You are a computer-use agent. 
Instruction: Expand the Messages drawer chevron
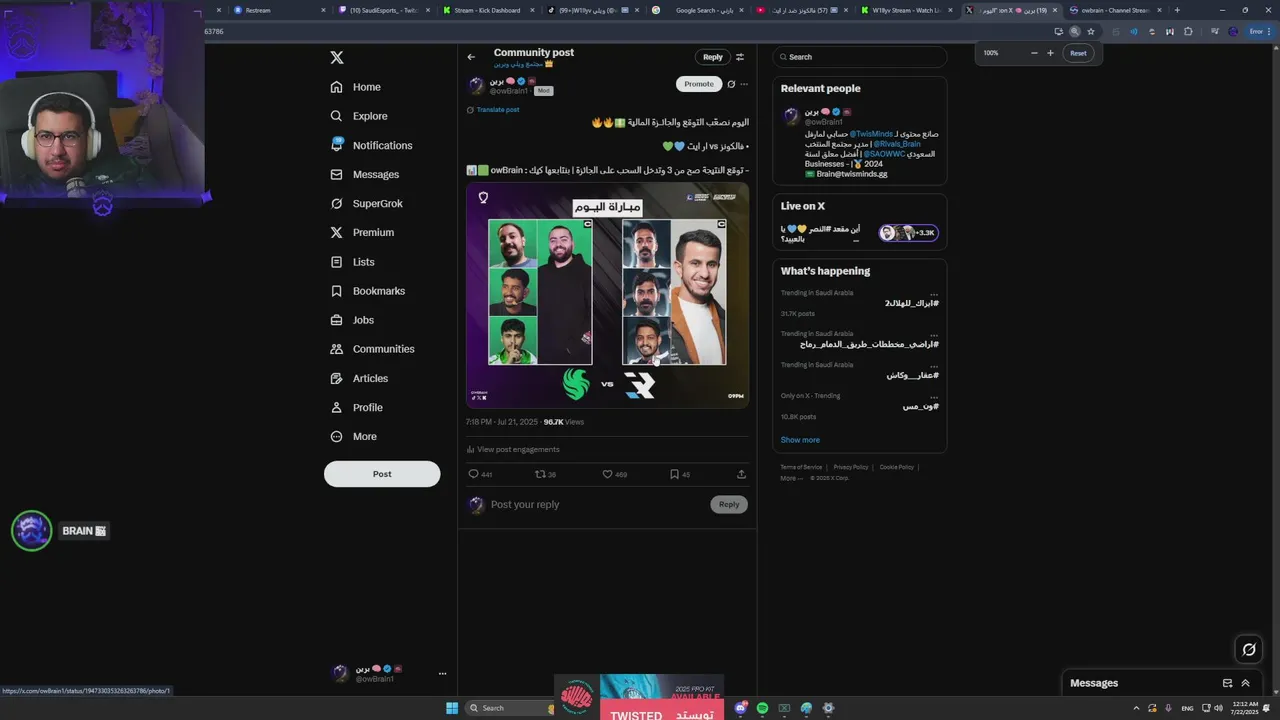1245,683
